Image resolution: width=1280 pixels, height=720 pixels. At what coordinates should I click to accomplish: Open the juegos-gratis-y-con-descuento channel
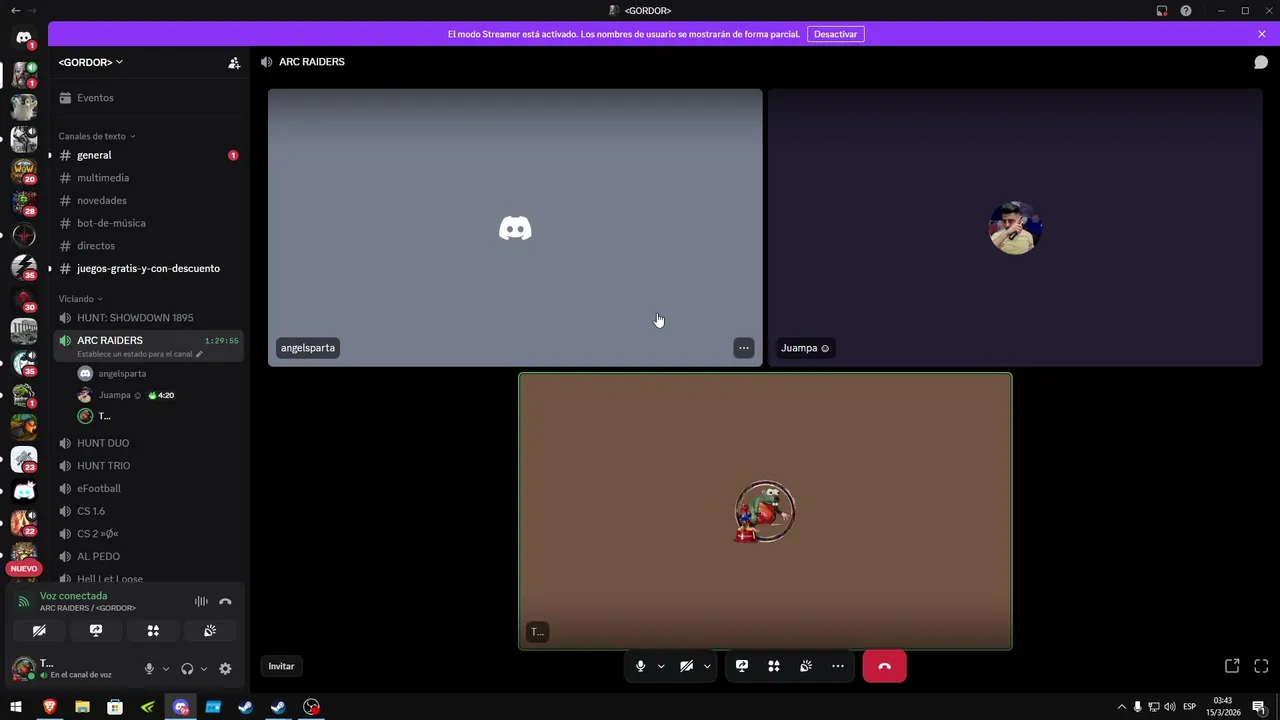(148, 268)
